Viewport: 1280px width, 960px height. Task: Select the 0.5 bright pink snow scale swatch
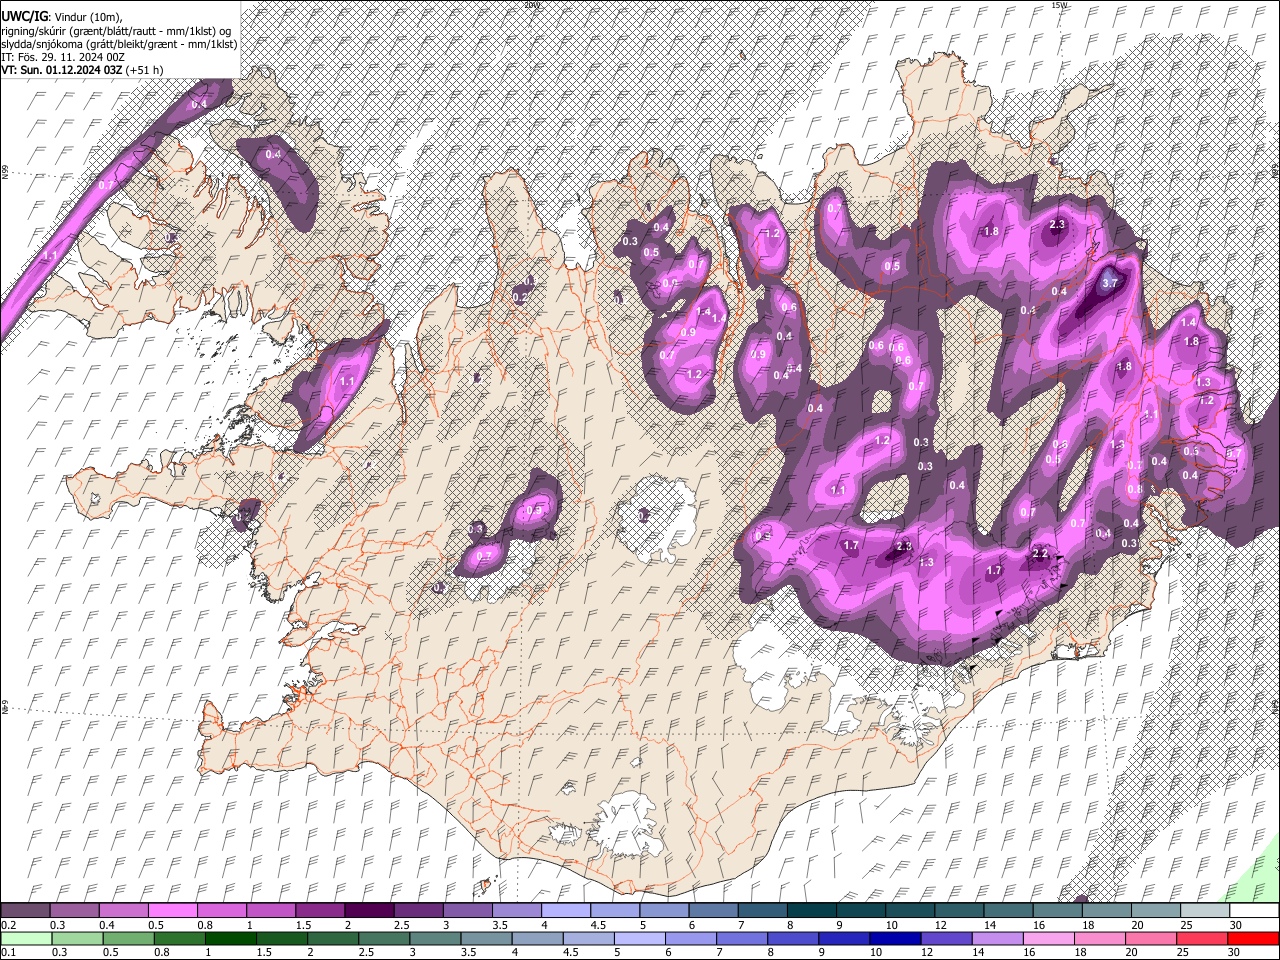click(x=172, y=910)
